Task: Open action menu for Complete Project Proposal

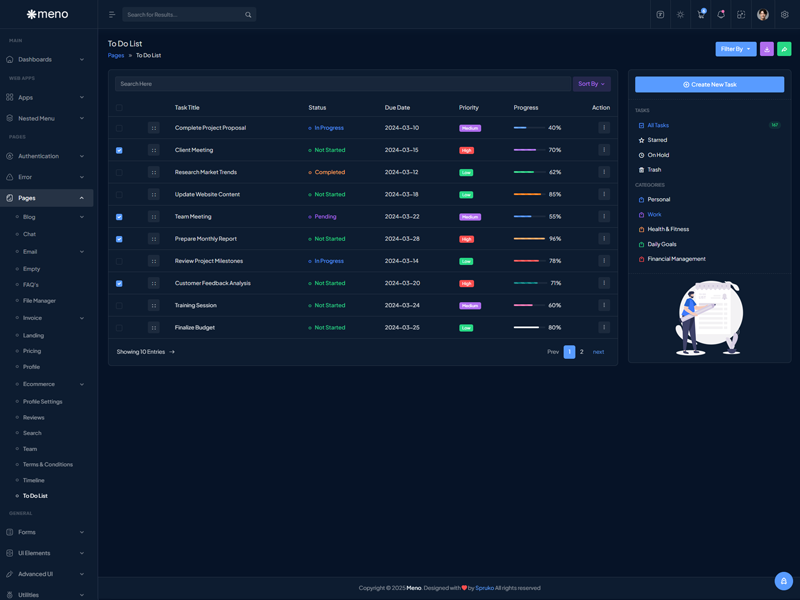Action: tap(604, 128)
